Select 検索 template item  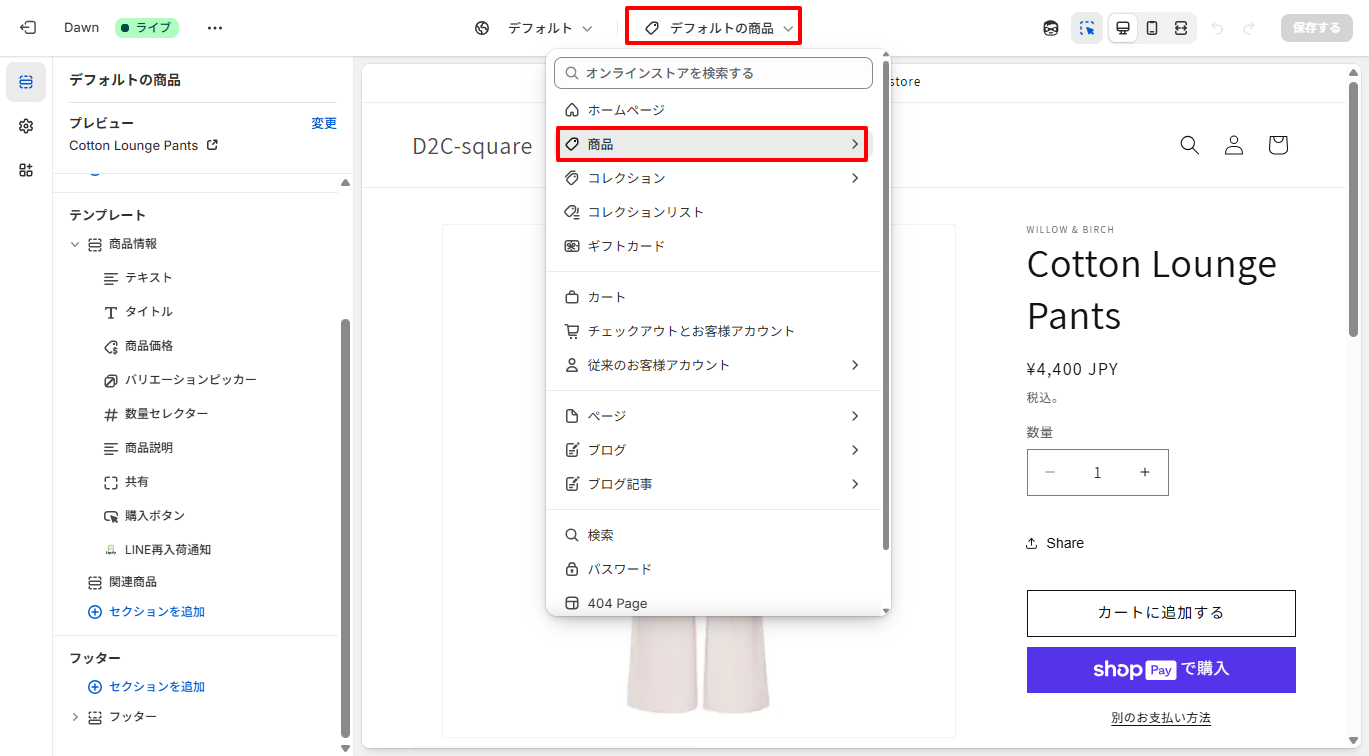(713, 535)
